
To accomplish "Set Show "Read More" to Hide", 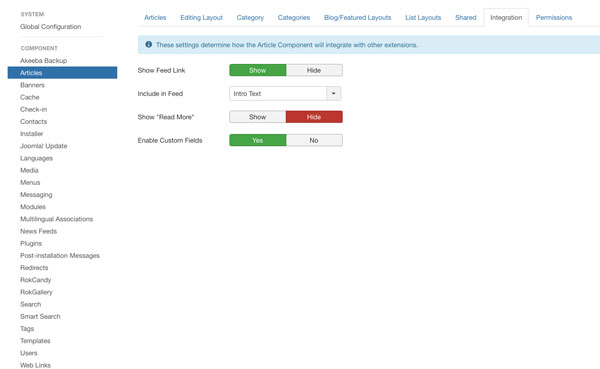I will [314, 117].
